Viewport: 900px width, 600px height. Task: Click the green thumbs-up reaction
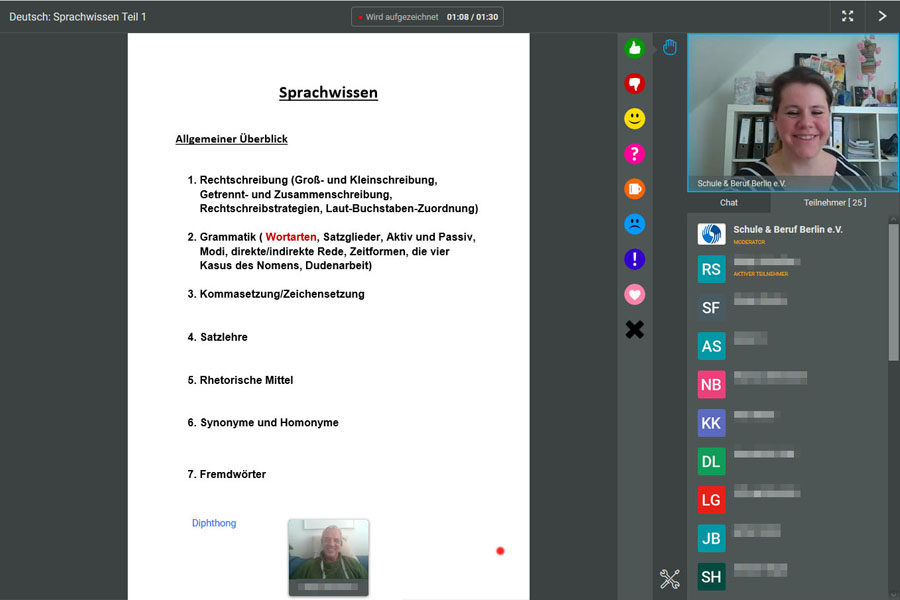pos(634,48)
